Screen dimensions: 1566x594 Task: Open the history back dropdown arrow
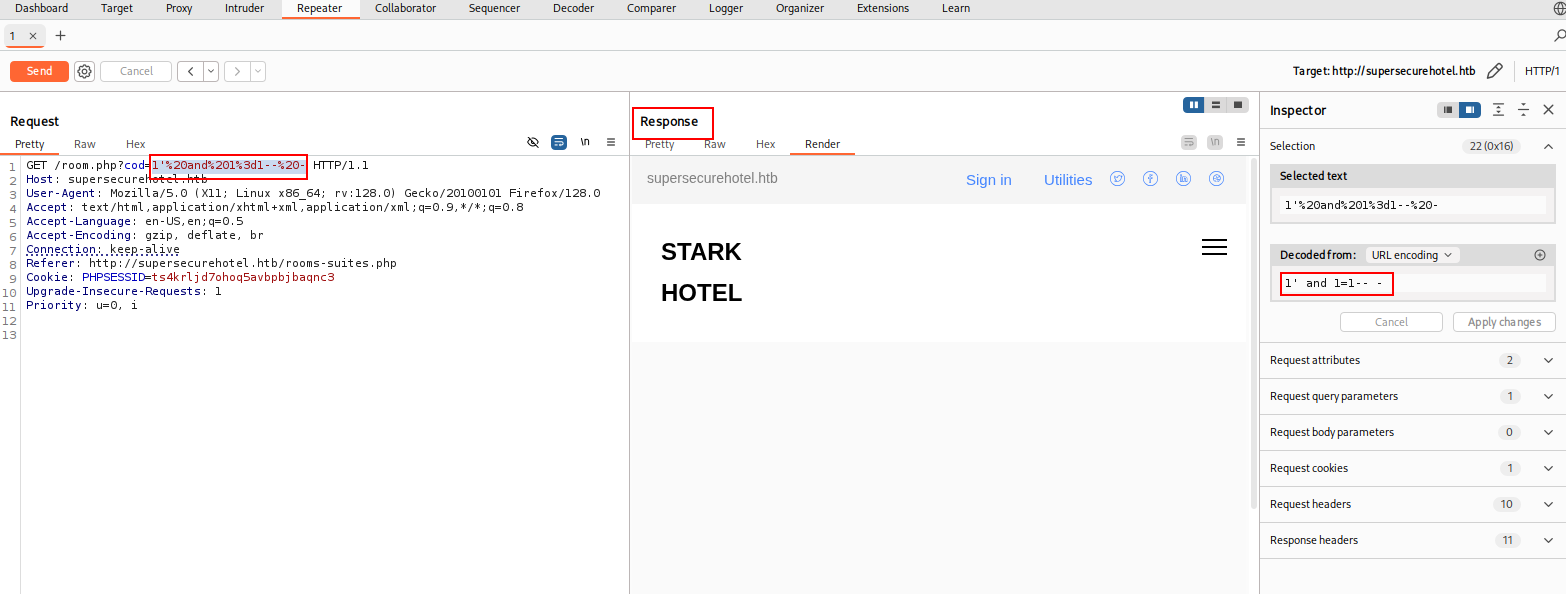coord(211,71)
